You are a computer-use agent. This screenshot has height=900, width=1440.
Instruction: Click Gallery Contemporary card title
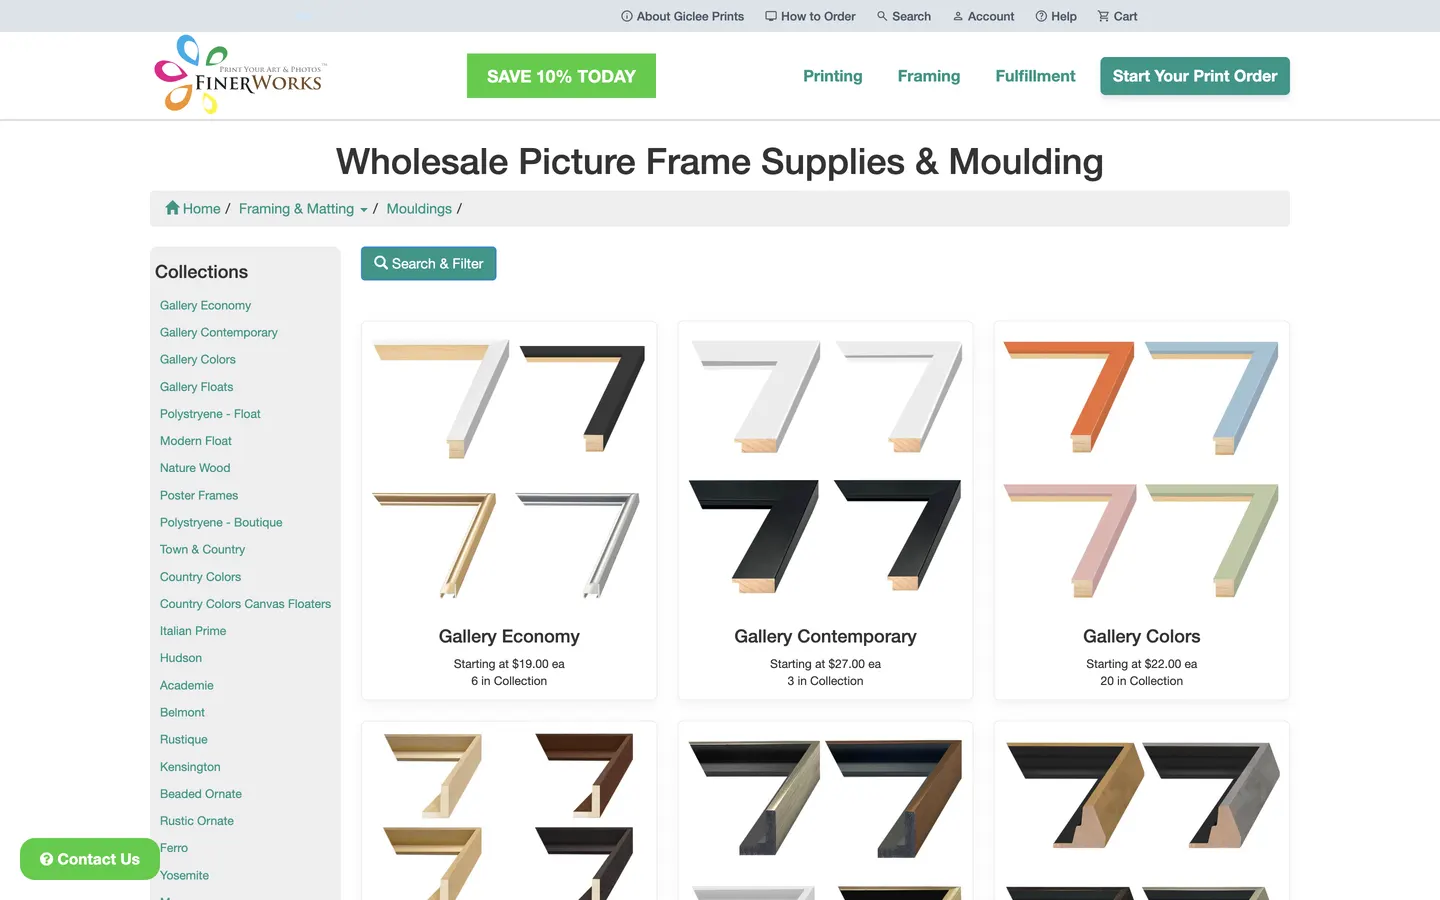pos(825,636)
